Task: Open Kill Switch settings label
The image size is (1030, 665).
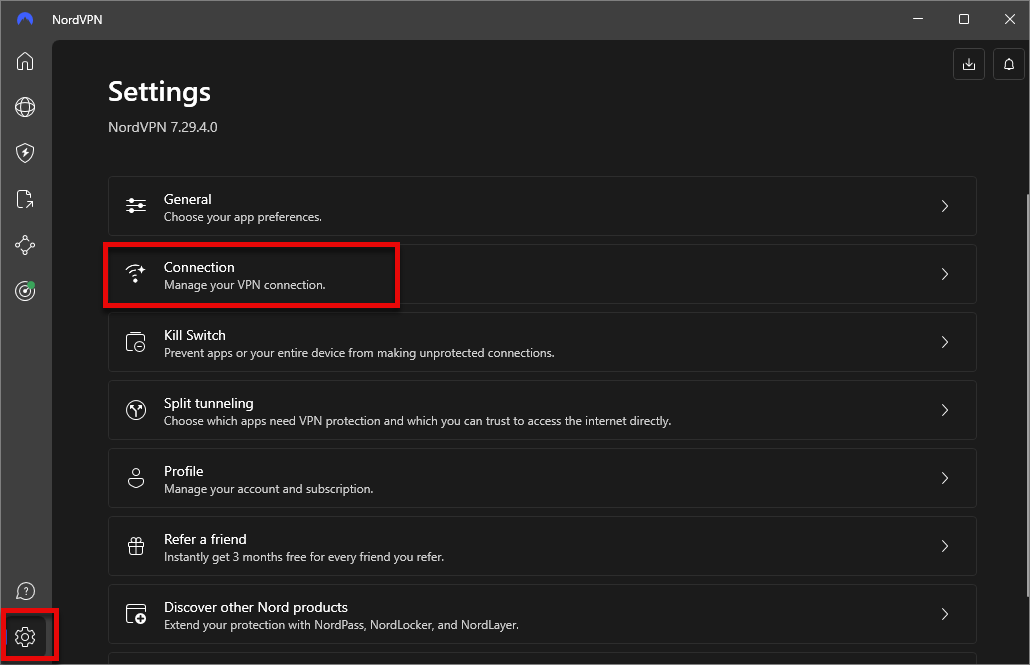Action: pos(194,335)
